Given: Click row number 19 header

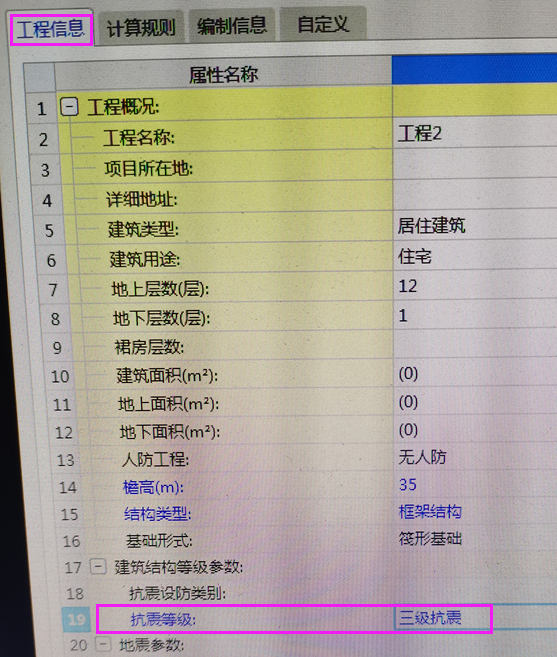Looking at the screenshot, I should (76, 619).
